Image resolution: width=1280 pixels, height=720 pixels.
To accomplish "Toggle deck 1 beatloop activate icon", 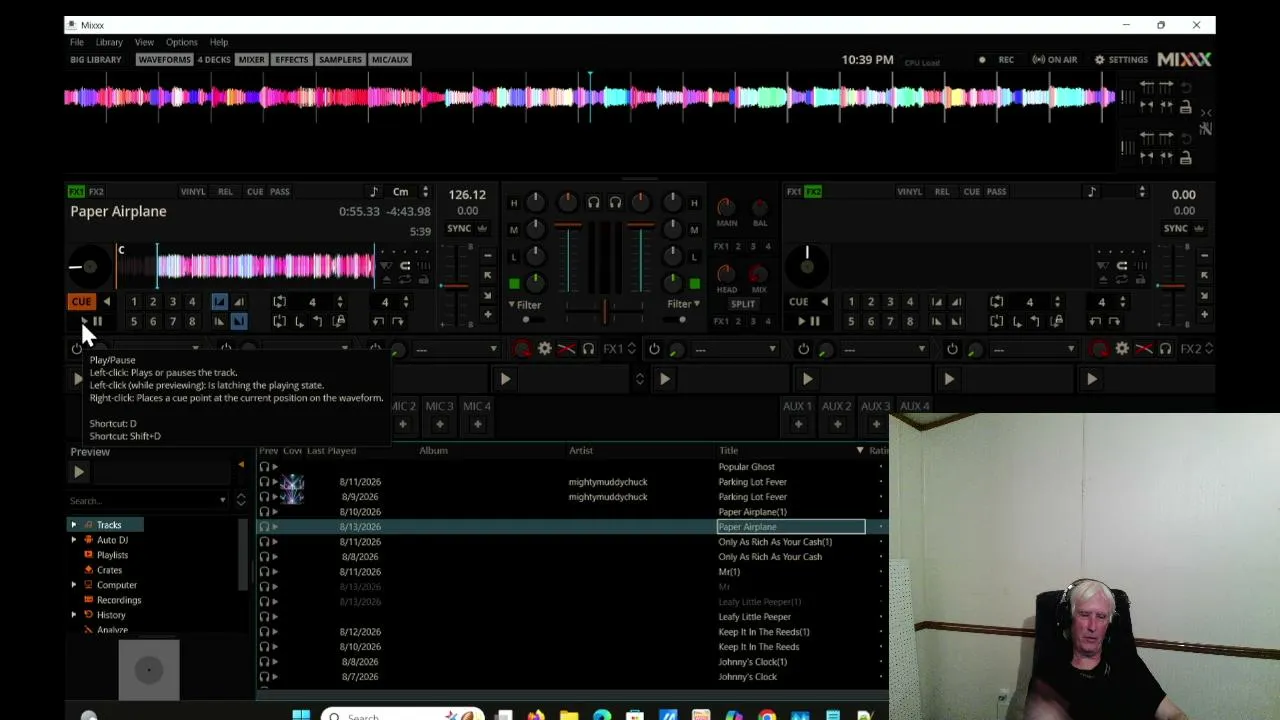I will tap(280, 301).
